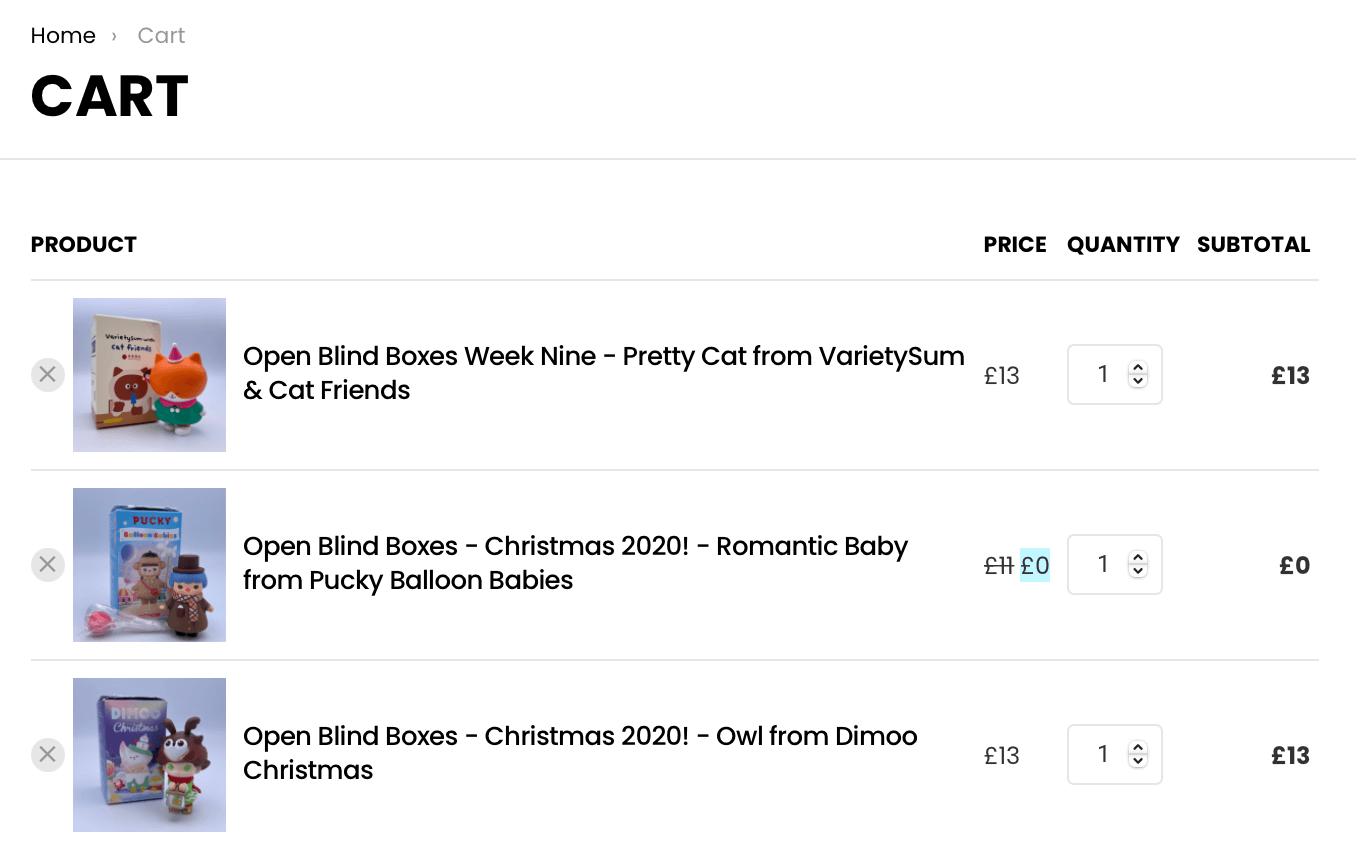1356x842 pixels.
Task: Decrease quantity of Romantic Baby item
Action: 1138,572
